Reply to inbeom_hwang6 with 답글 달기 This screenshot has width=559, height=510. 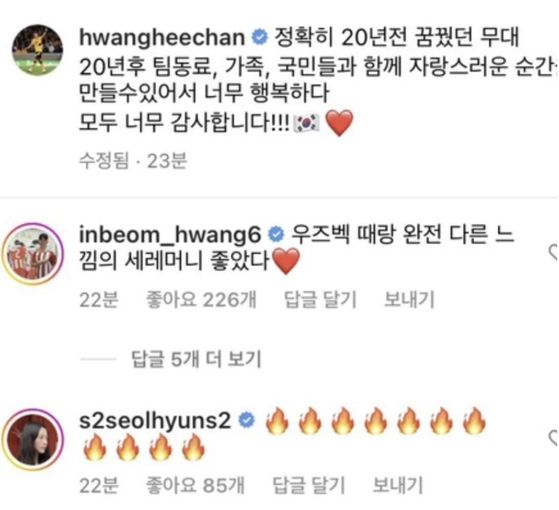(x=320, y=300)
